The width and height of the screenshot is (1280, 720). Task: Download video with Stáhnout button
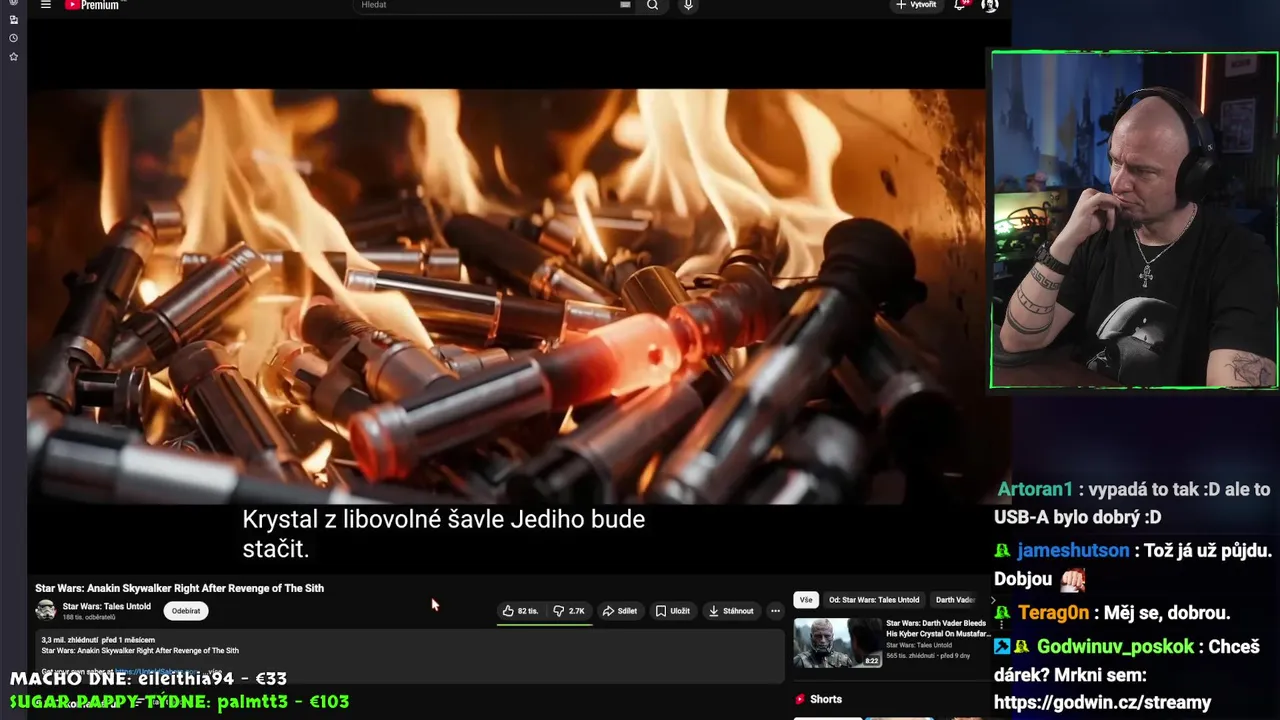coord(731,611)
